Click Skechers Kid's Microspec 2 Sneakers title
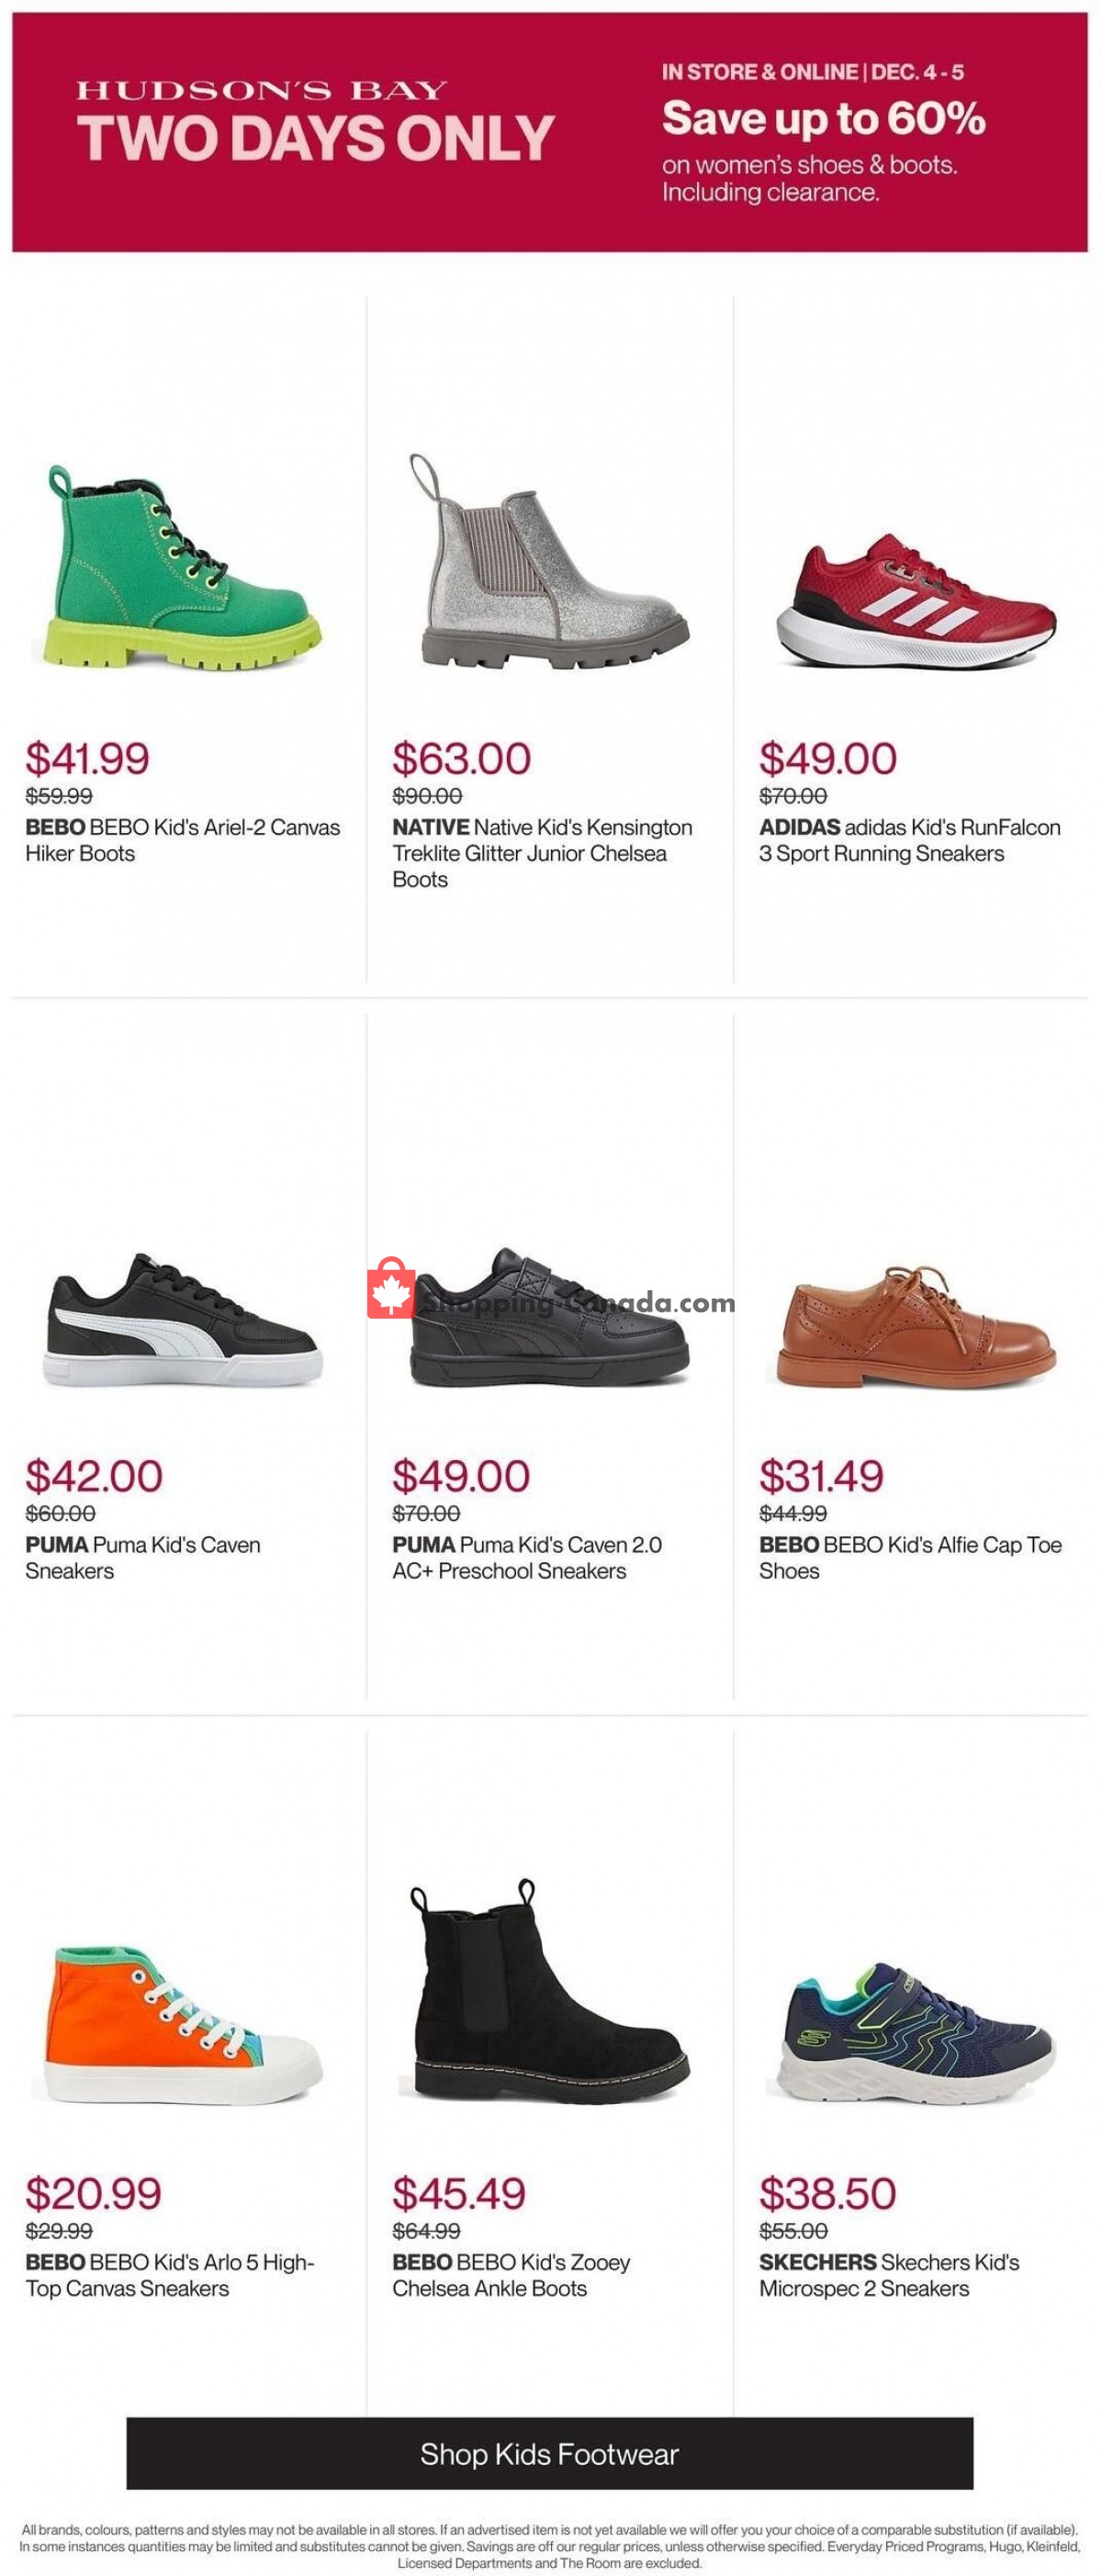 888,2275
